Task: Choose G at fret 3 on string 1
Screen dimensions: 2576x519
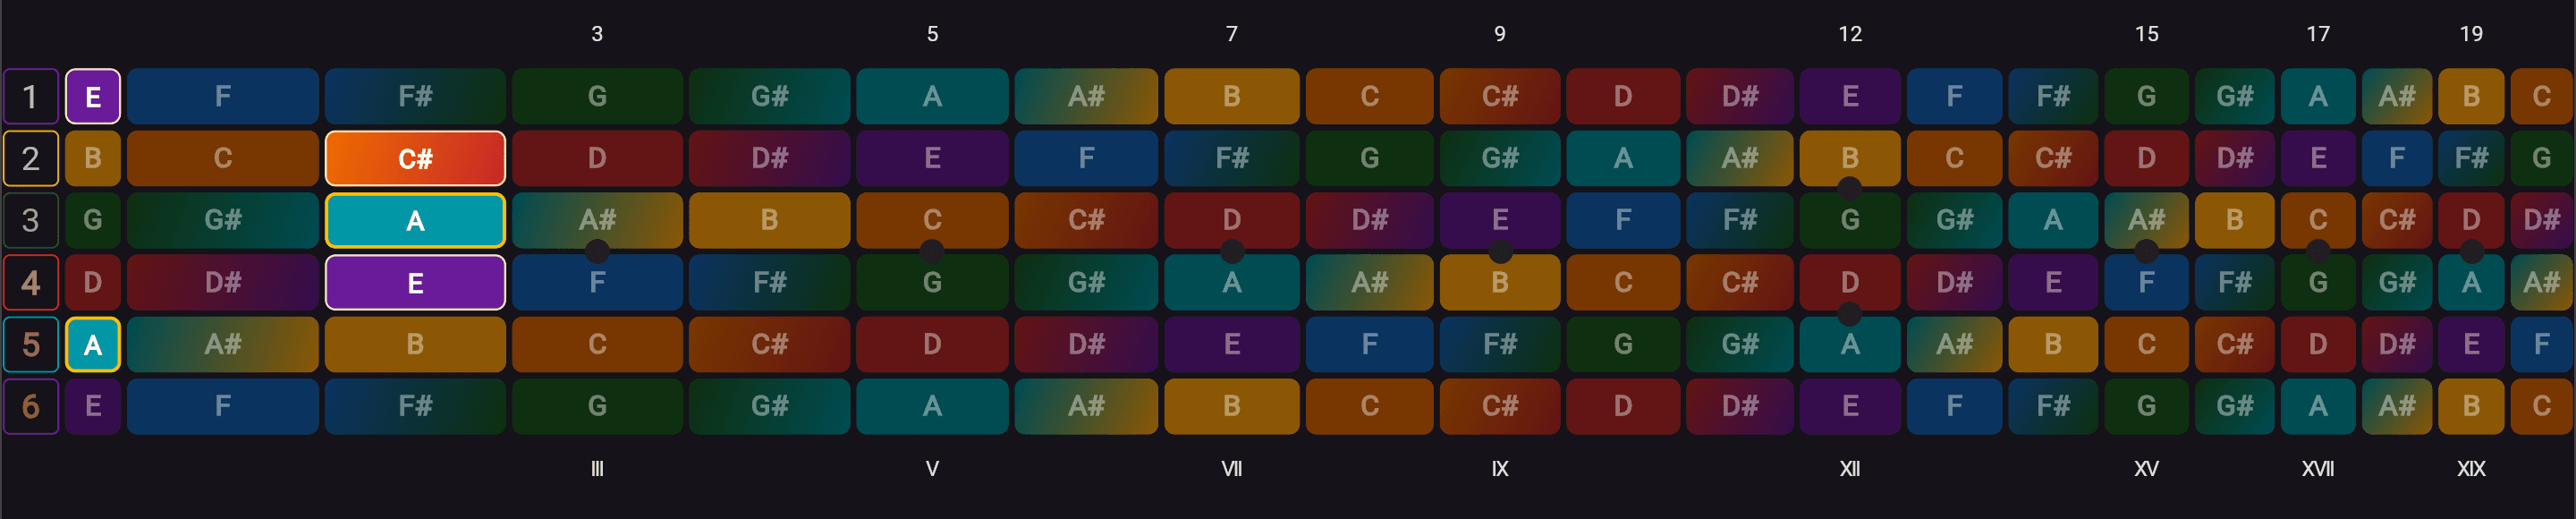Action: coord(597,97)
